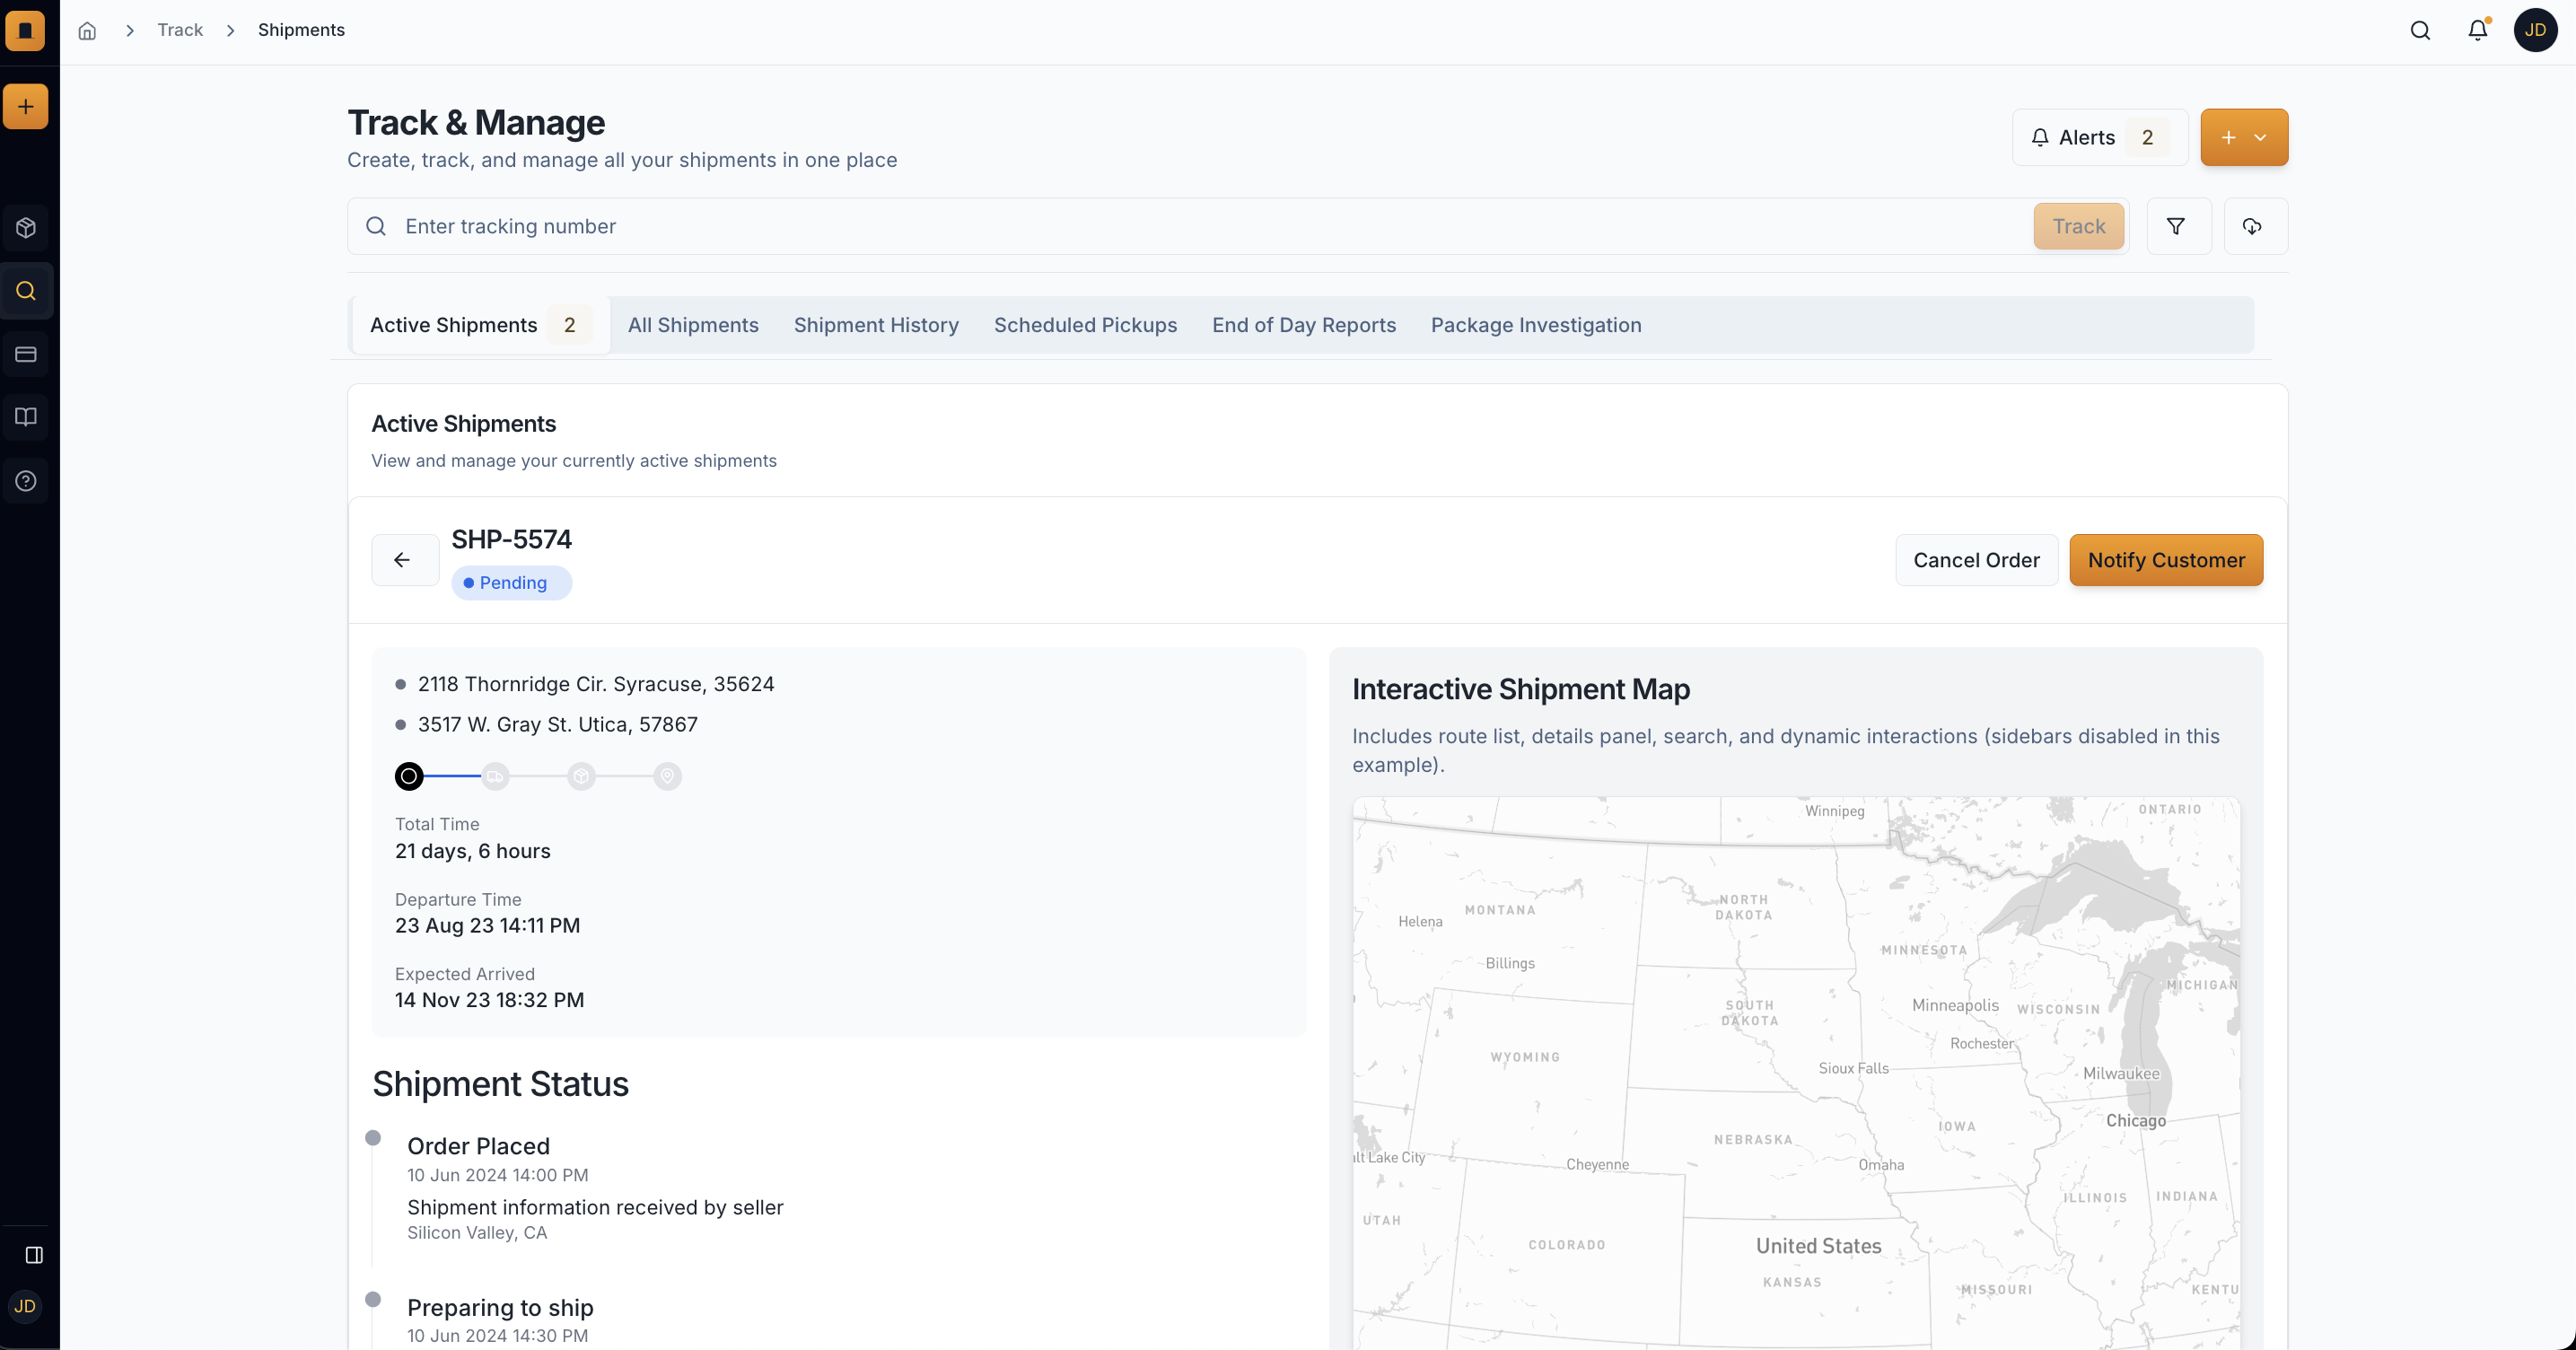Open the packages cube sidebar icon
The height and width of the screenshot is (1350, 2576).
pos(26,228)
